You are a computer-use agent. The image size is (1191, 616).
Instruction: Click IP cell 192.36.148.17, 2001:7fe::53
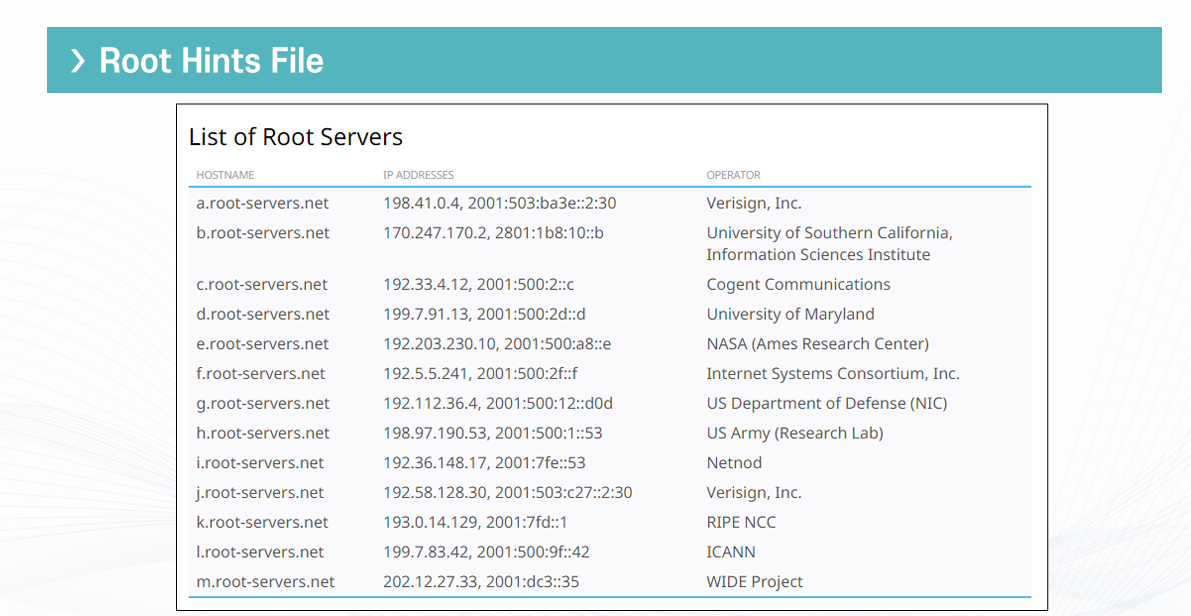tap(484, 463)
